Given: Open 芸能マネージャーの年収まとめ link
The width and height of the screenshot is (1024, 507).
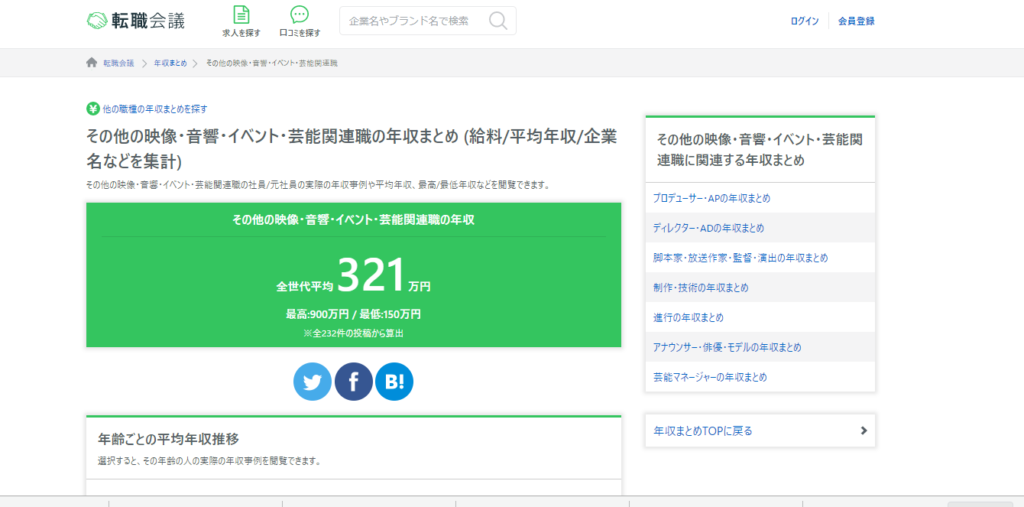Looking at the screenshot, I should [710, 378].
